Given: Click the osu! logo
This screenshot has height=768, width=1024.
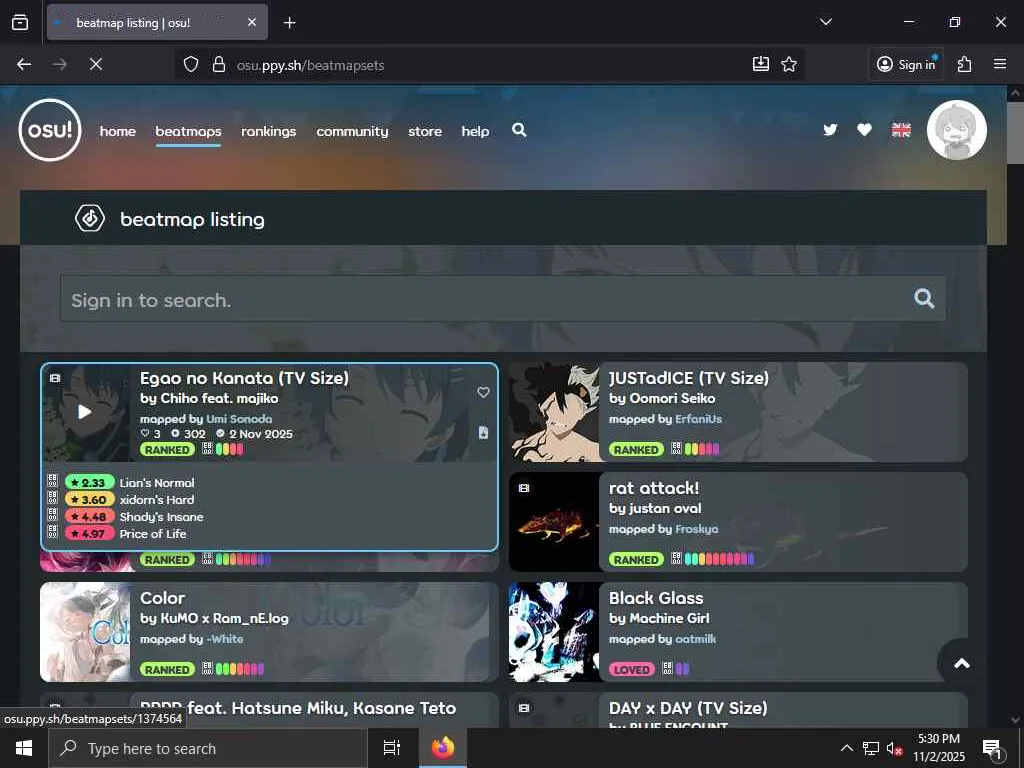Looking at the screenshot, I should click(x=50, y=130).
